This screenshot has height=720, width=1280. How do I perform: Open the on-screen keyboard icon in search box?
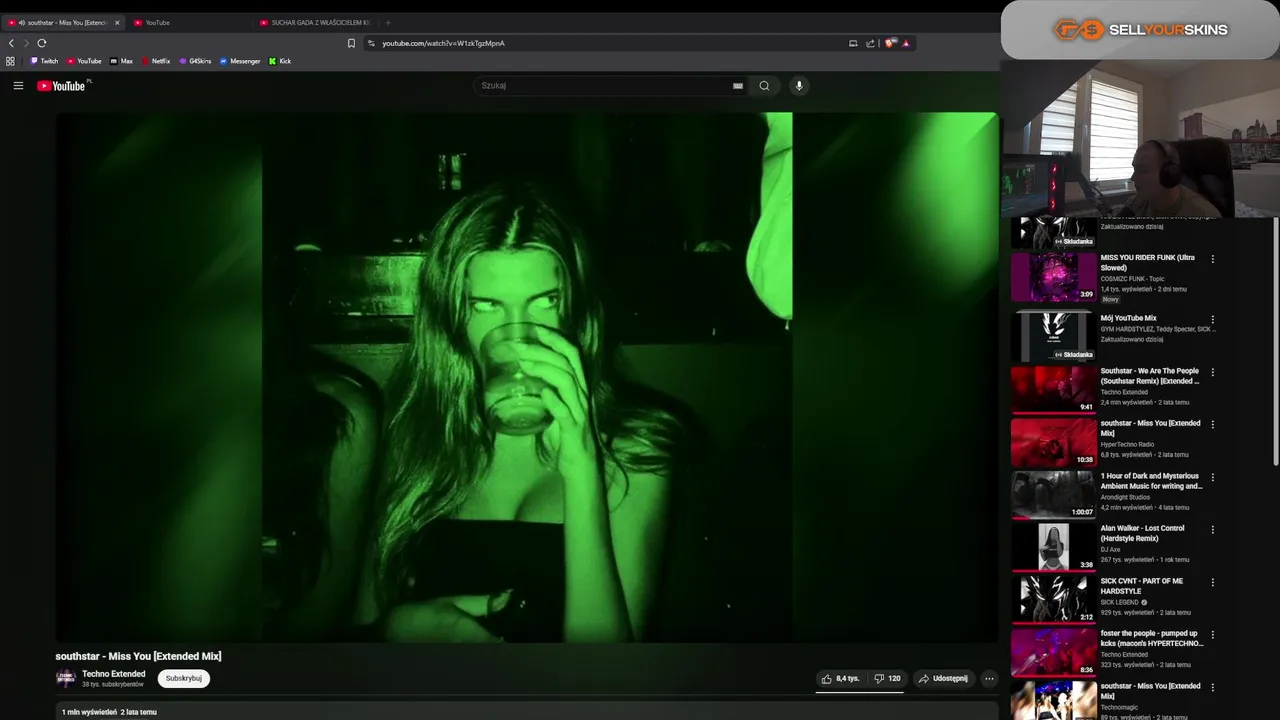(738, 86)
